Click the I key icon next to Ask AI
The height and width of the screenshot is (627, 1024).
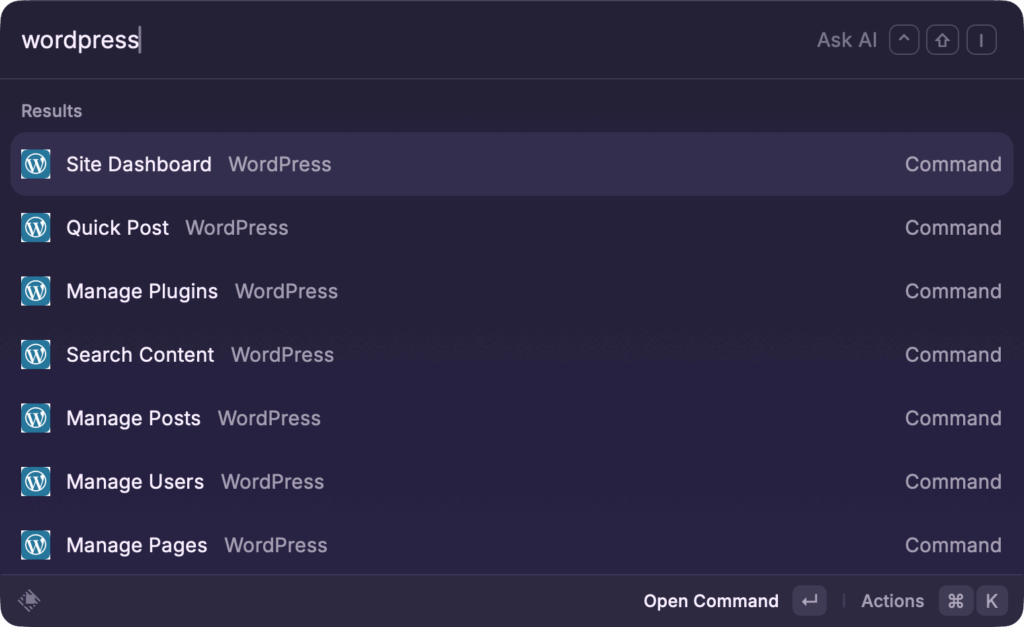pyautogui.click(x=981, y=40)
